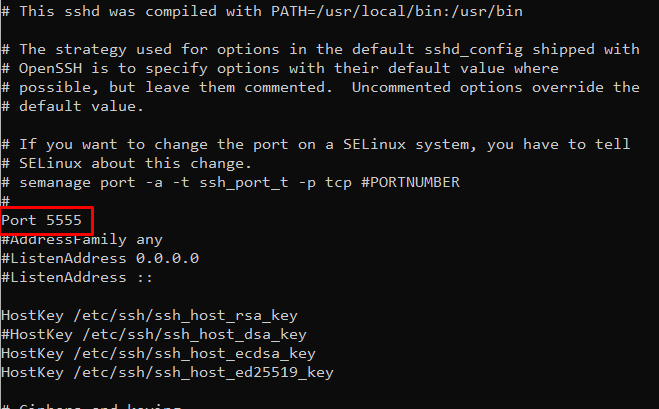
Task: Click the word OpenSSH in comments
Action: 50,68
